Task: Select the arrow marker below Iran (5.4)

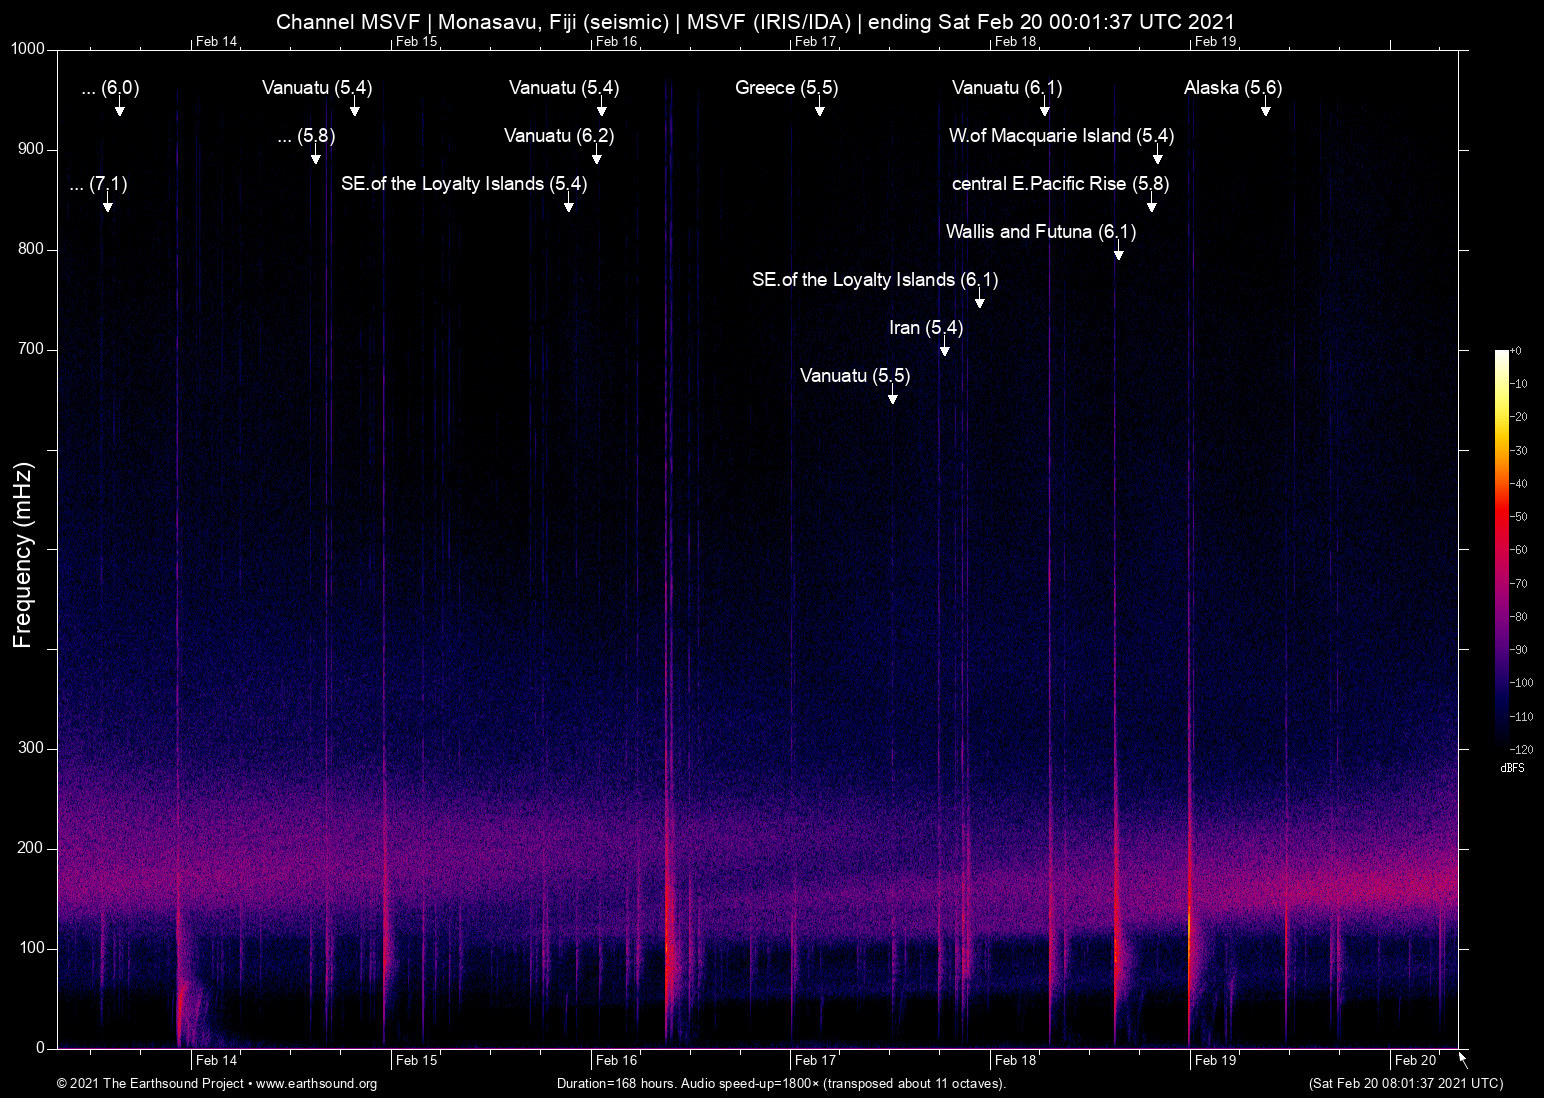Action: (x=944, y=346)
